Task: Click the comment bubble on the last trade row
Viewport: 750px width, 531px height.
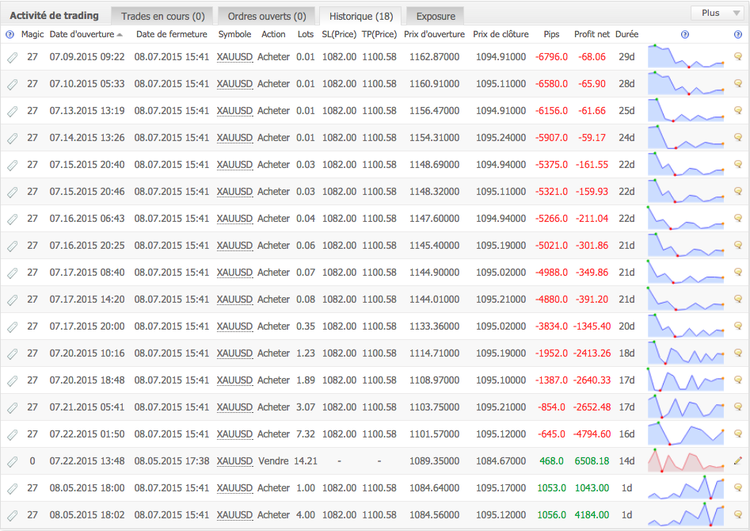Action: (x=738, y=515)
